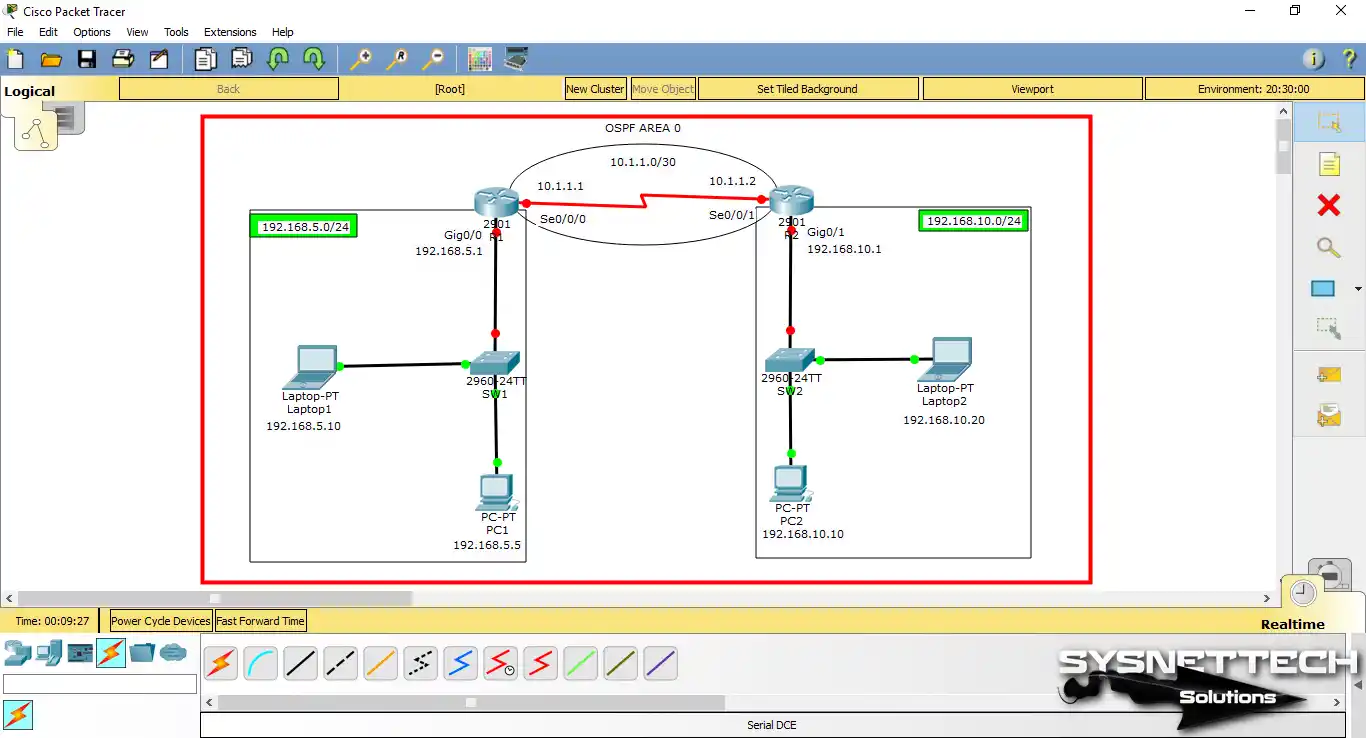Select the Resize Shape tool
Image resolution: width=1366 pixels, height=738 pixels.
1328,327
